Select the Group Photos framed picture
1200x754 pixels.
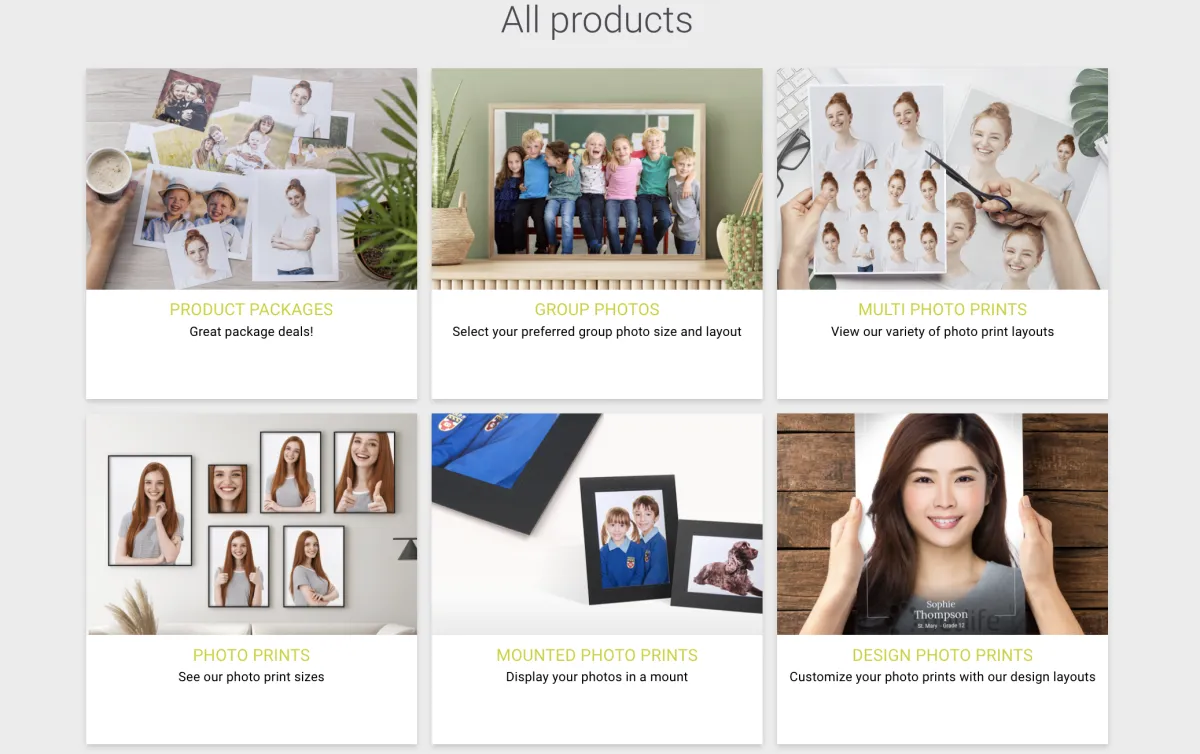[x=597, y=179]
